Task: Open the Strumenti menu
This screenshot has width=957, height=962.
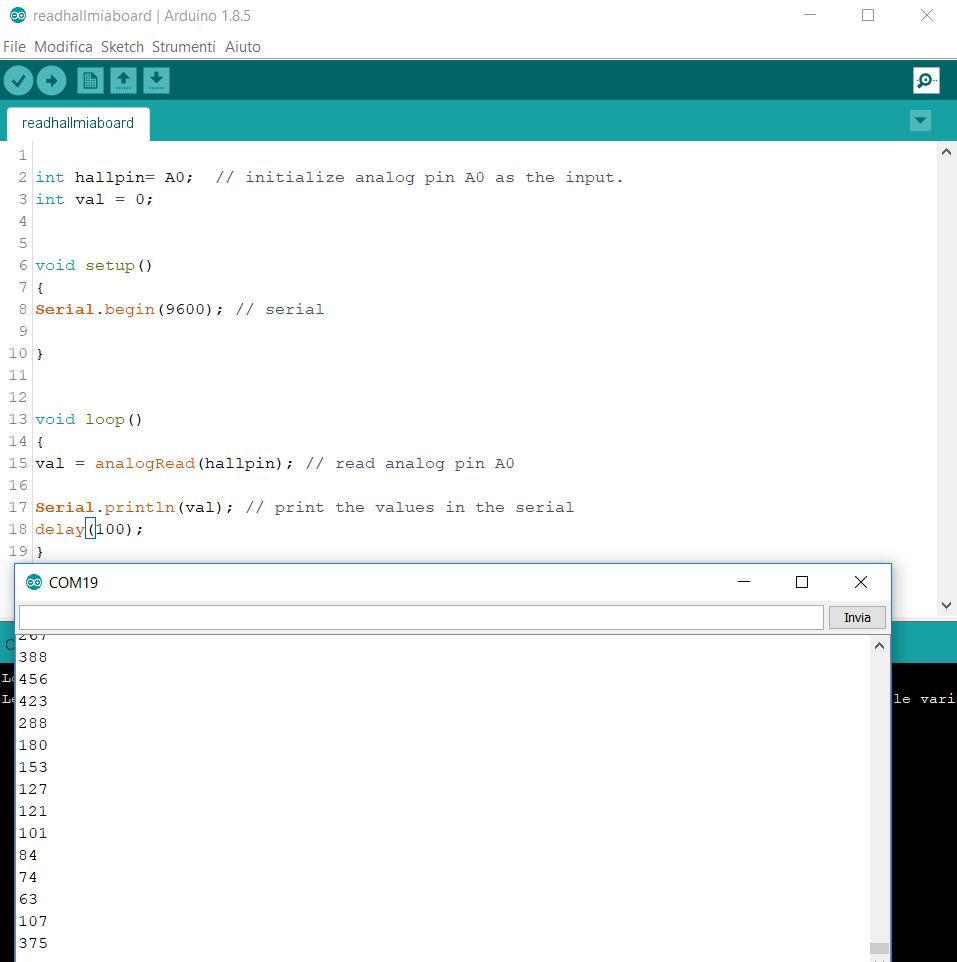Action: click(x=183, y=47)
